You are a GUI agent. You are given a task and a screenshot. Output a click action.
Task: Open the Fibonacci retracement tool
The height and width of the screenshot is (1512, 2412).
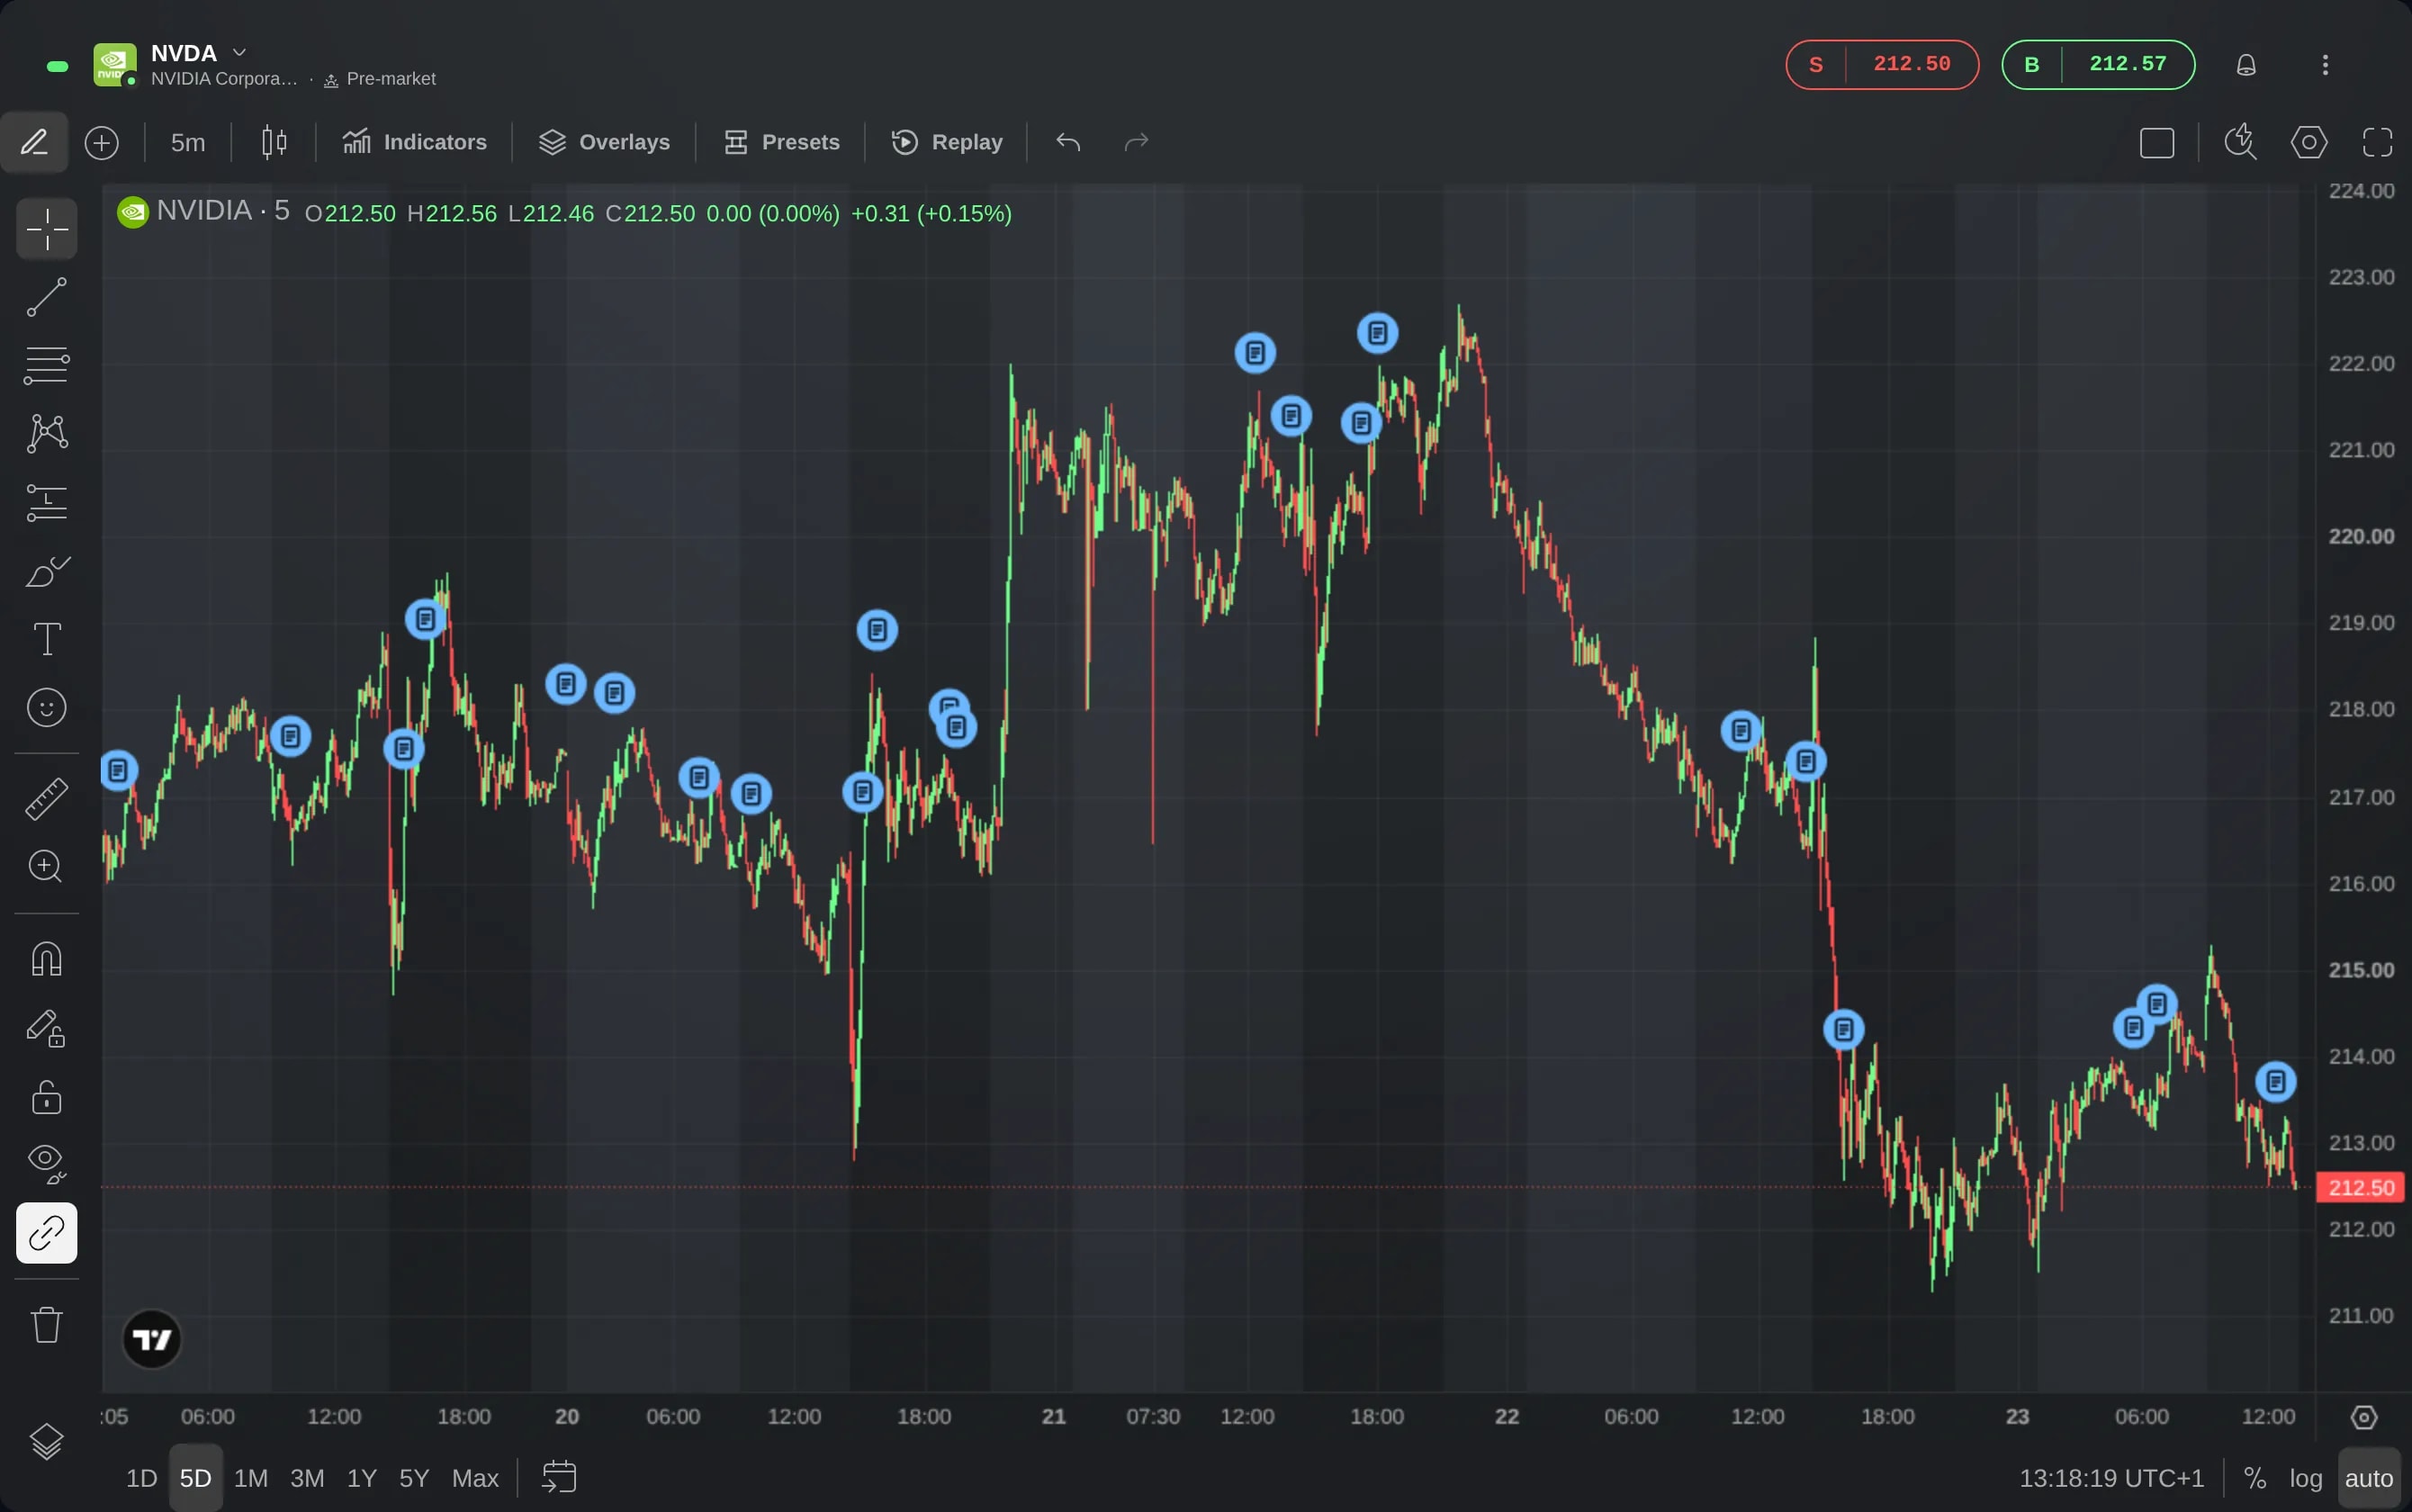point(46,365)
